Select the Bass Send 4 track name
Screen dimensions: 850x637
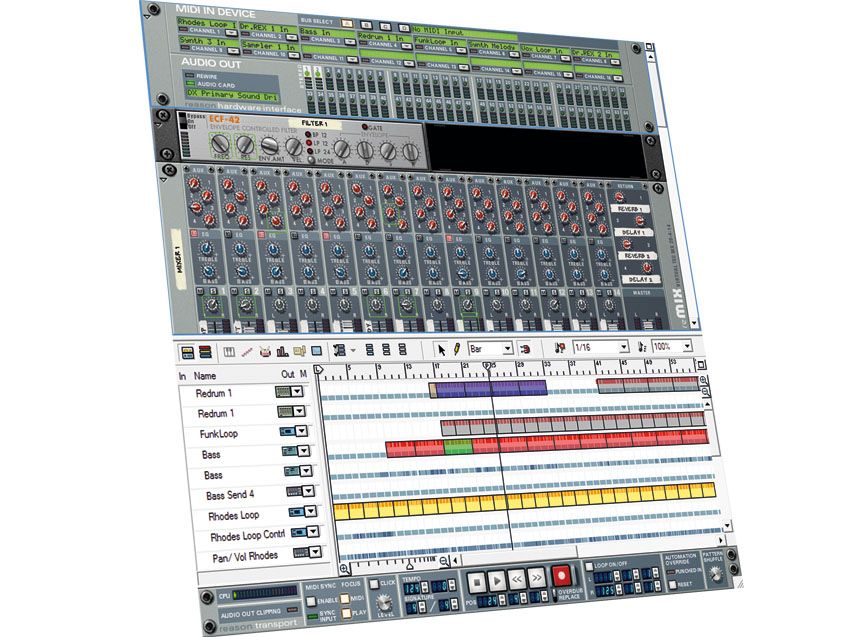pos(230,495)
